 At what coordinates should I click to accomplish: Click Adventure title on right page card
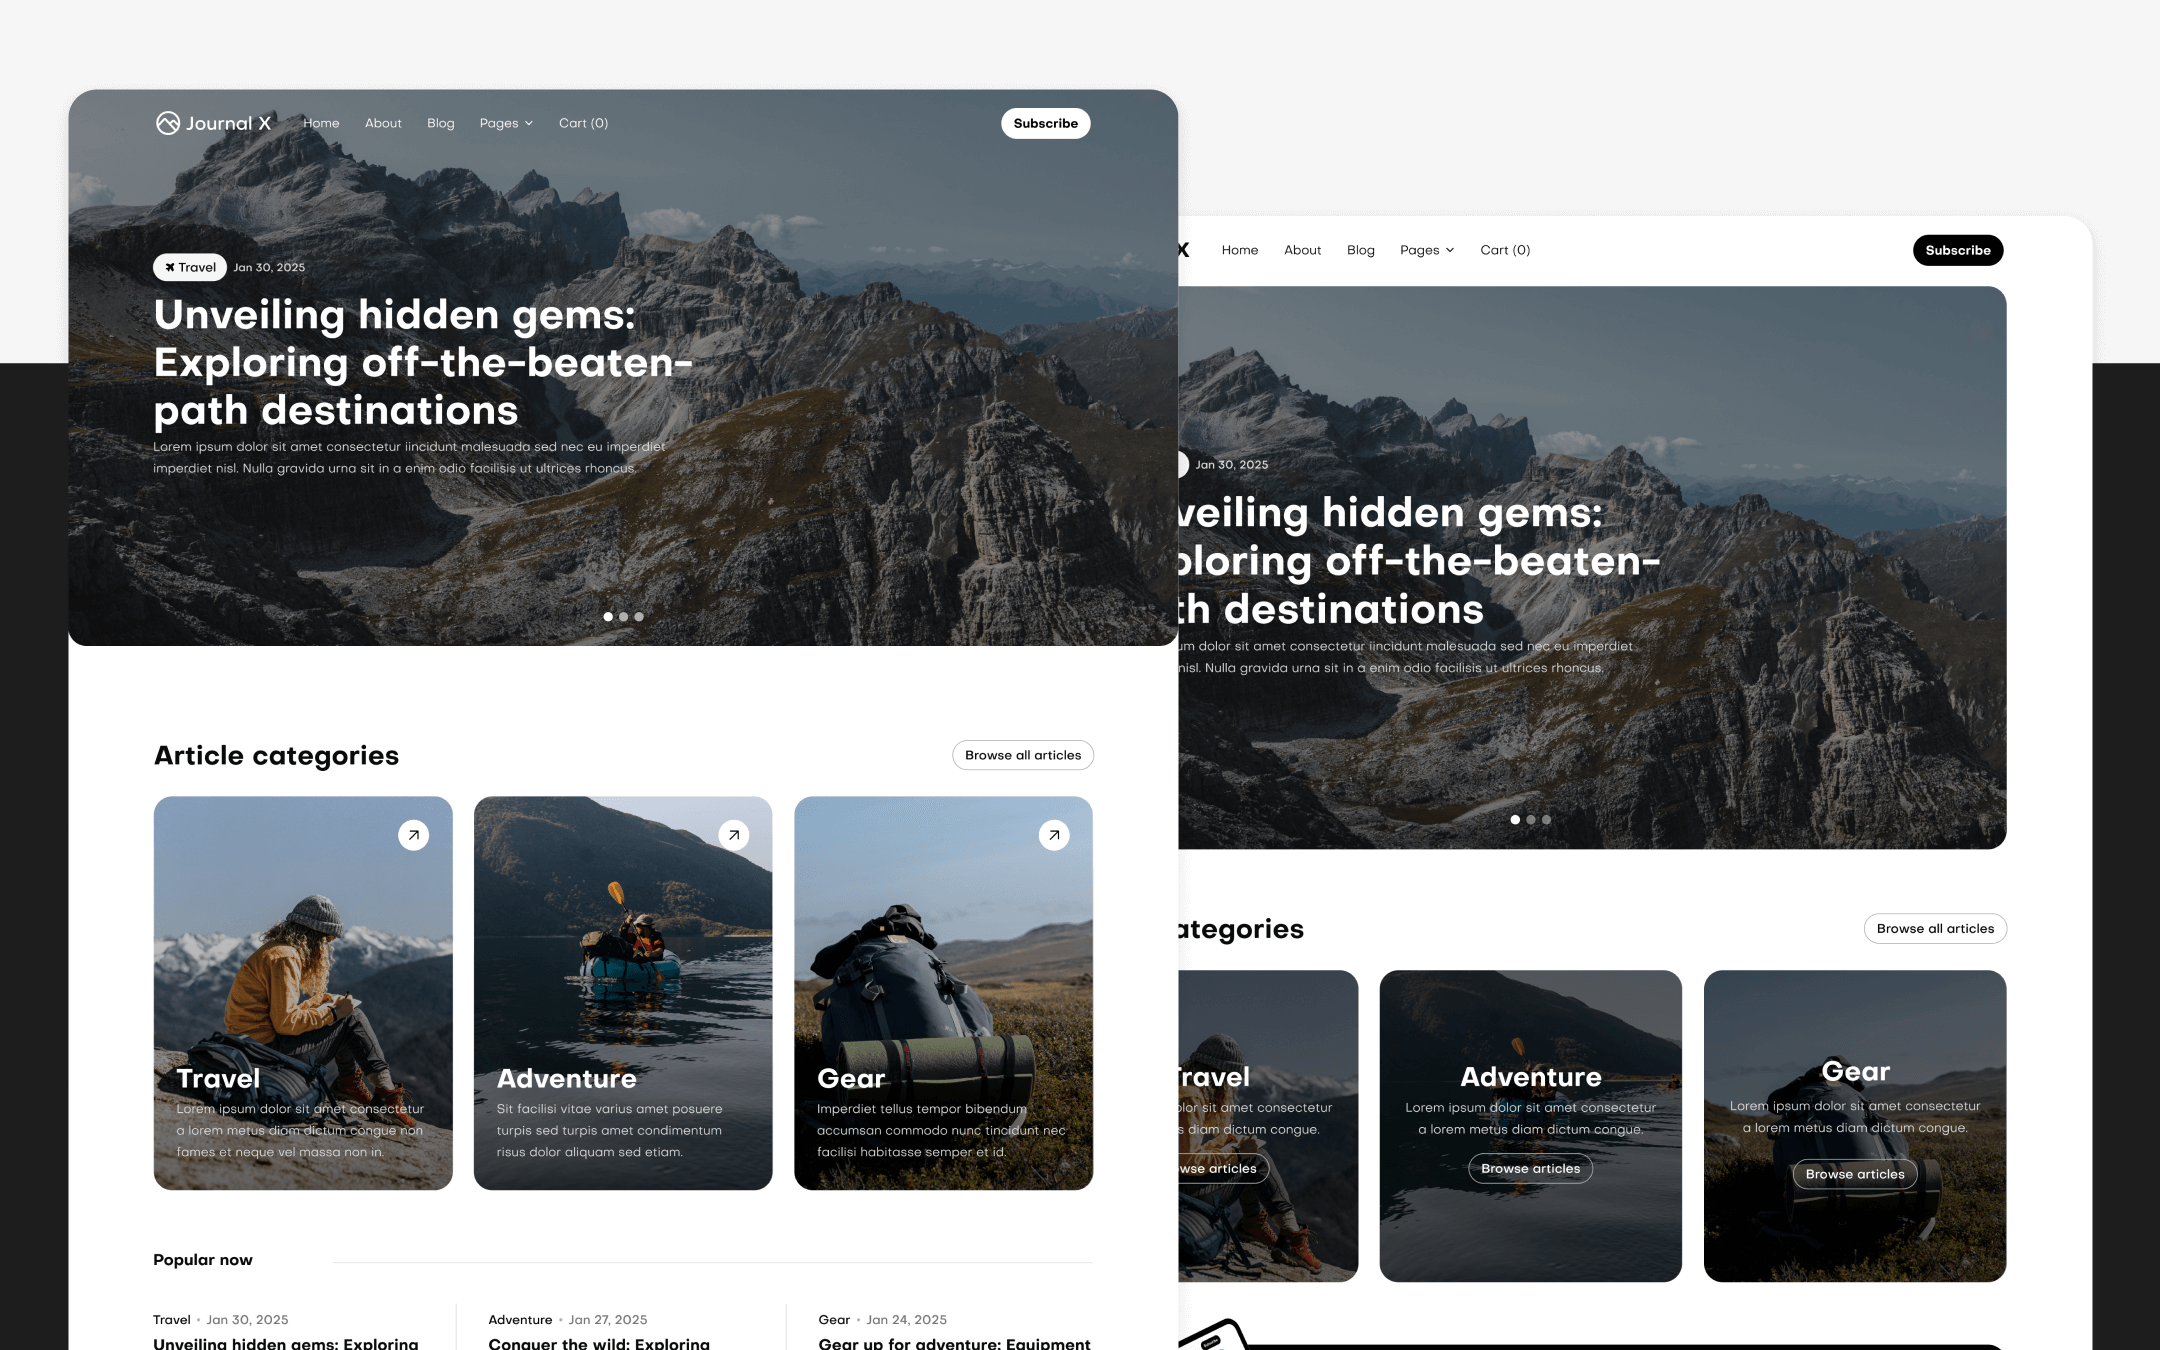(x=1531, y=1077)
